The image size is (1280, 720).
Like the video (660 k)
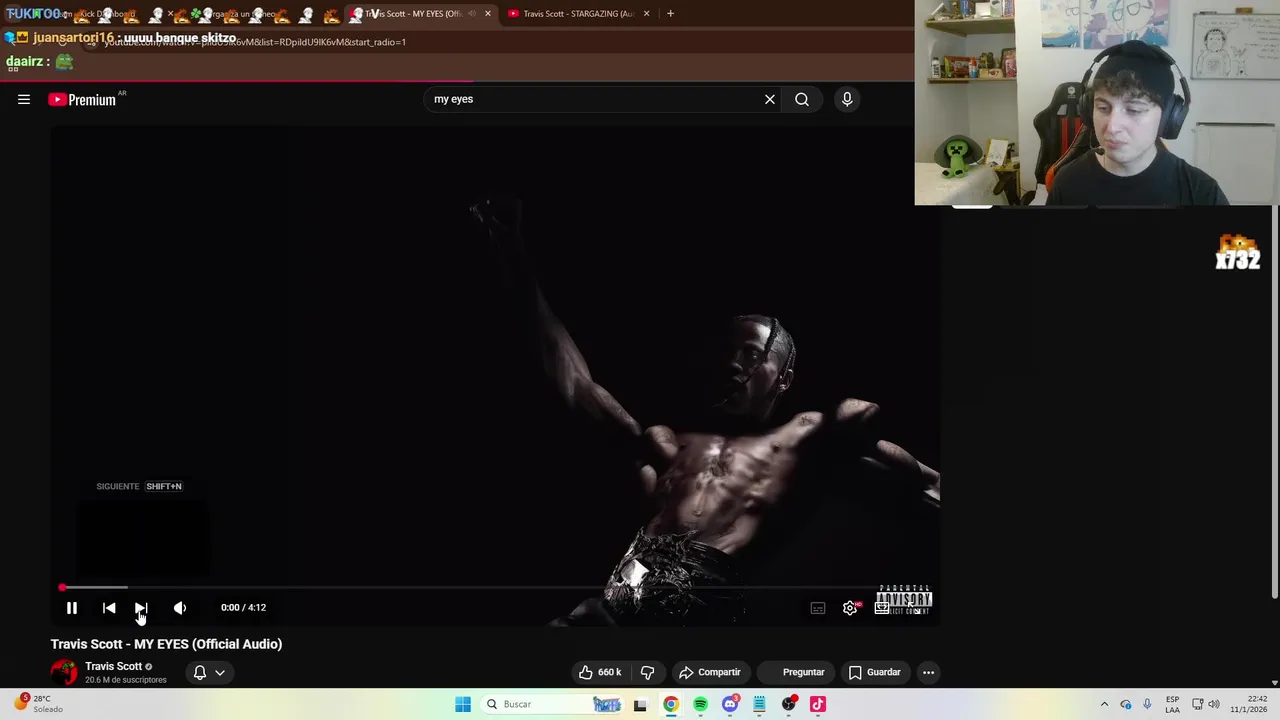(x=599, y=672)
